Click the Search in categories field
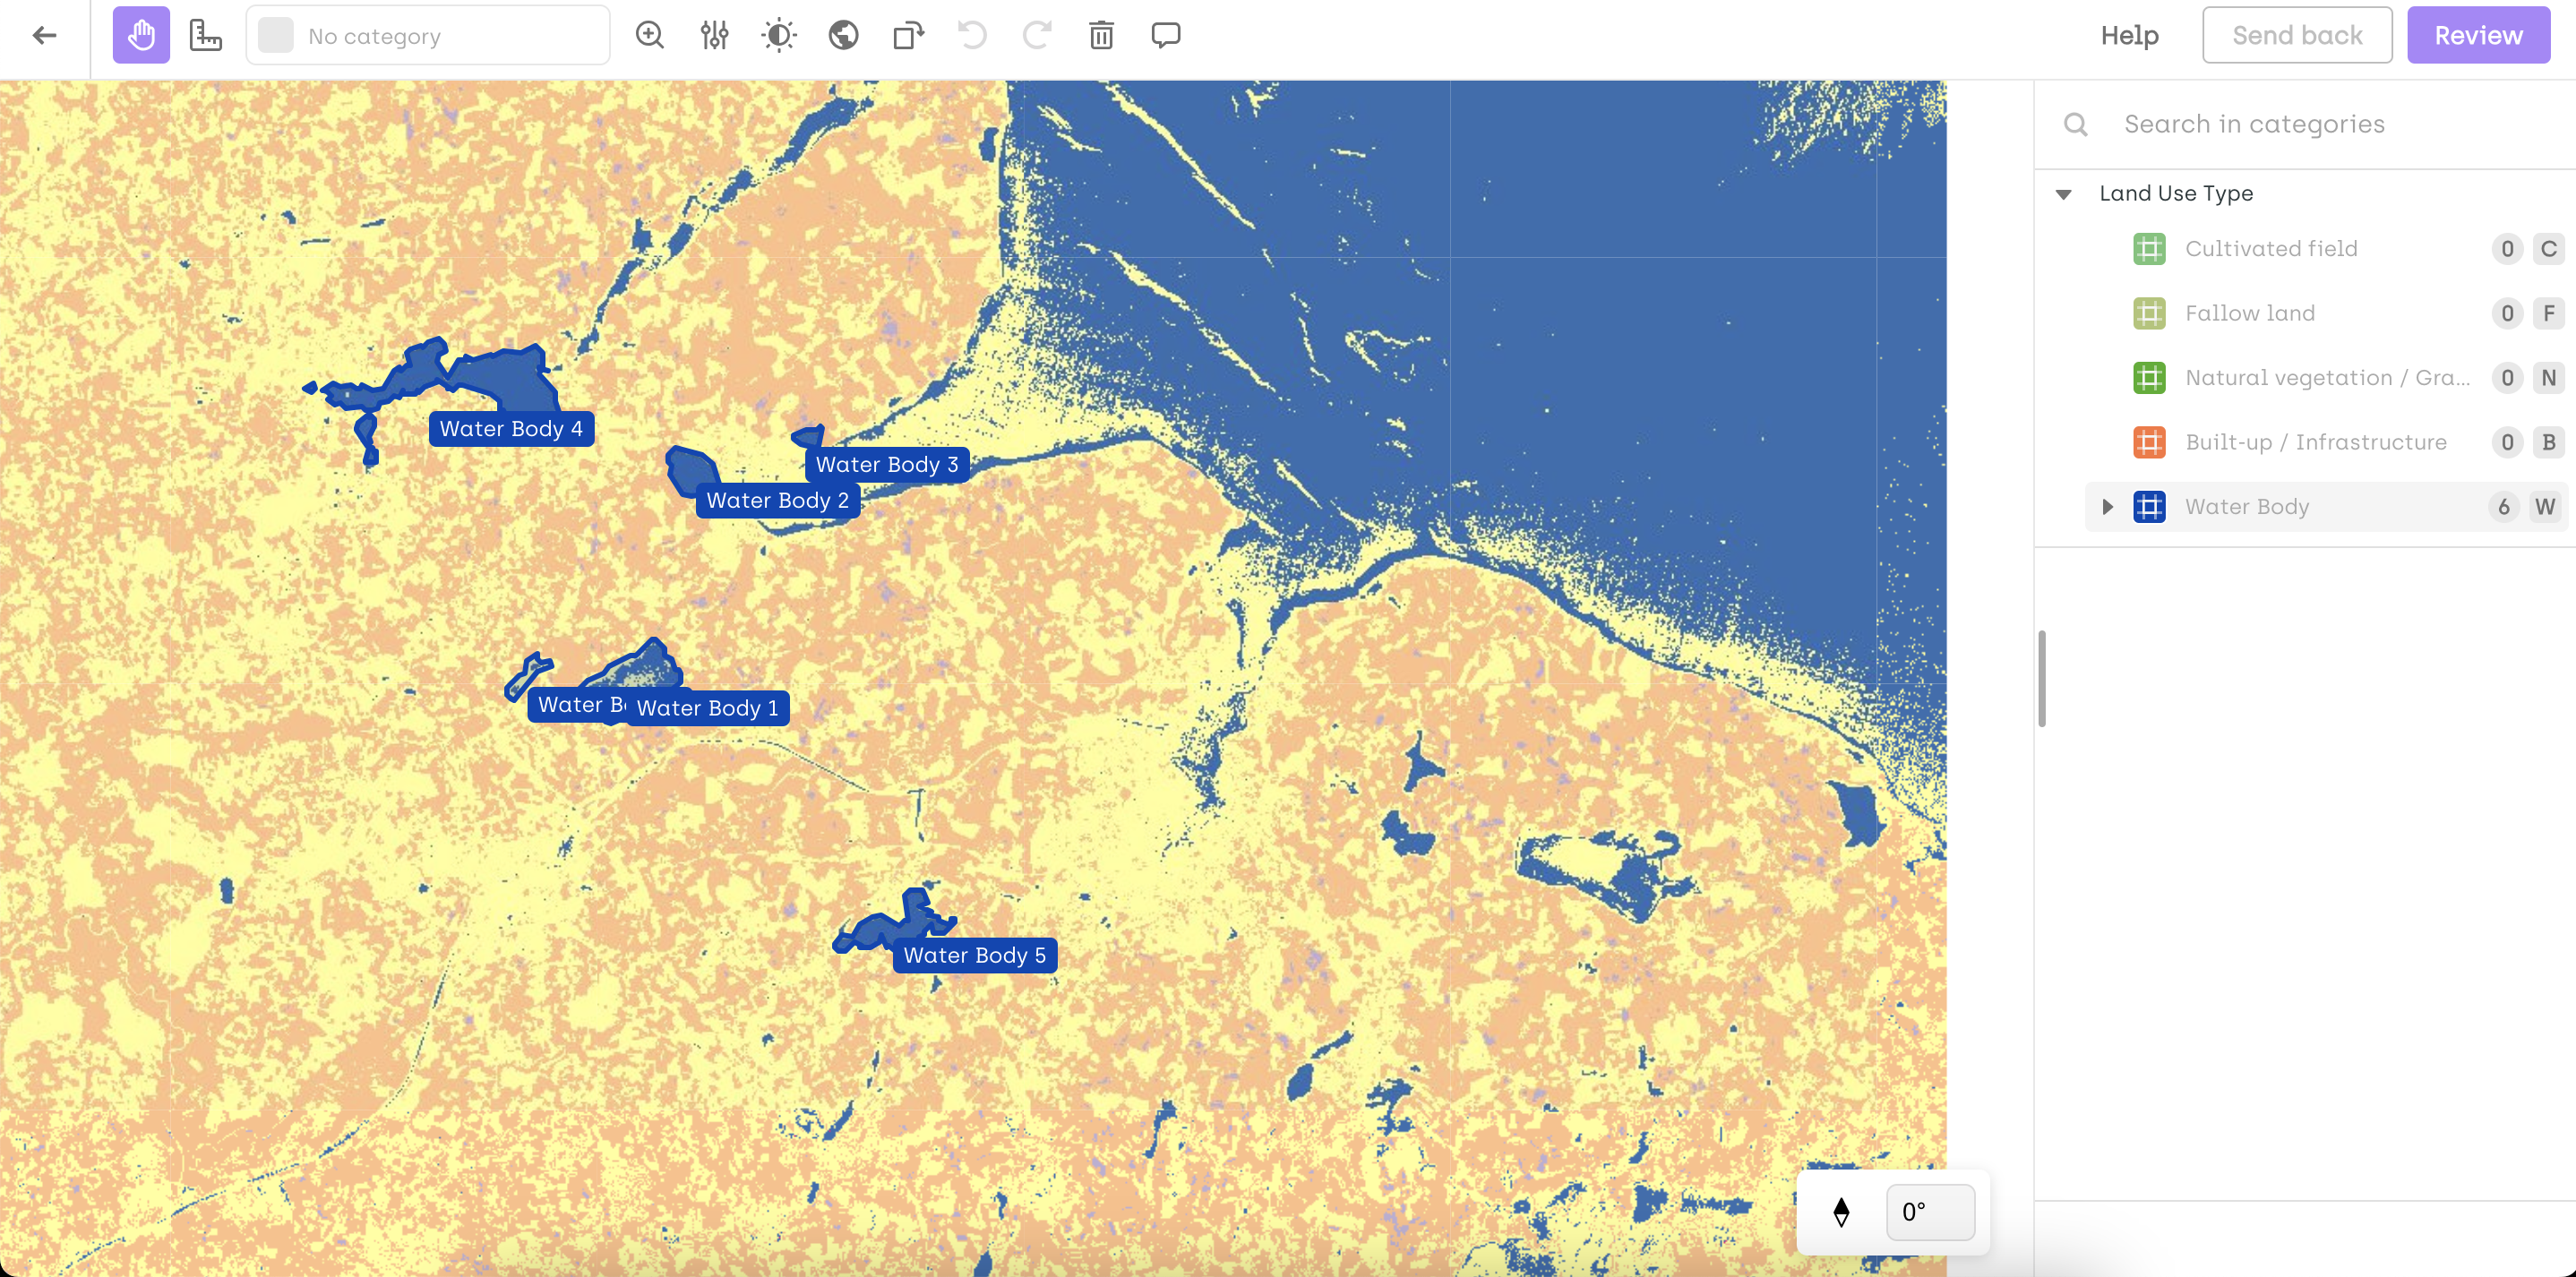Screen dimensions: 2576x1277 coord(2300,124)
